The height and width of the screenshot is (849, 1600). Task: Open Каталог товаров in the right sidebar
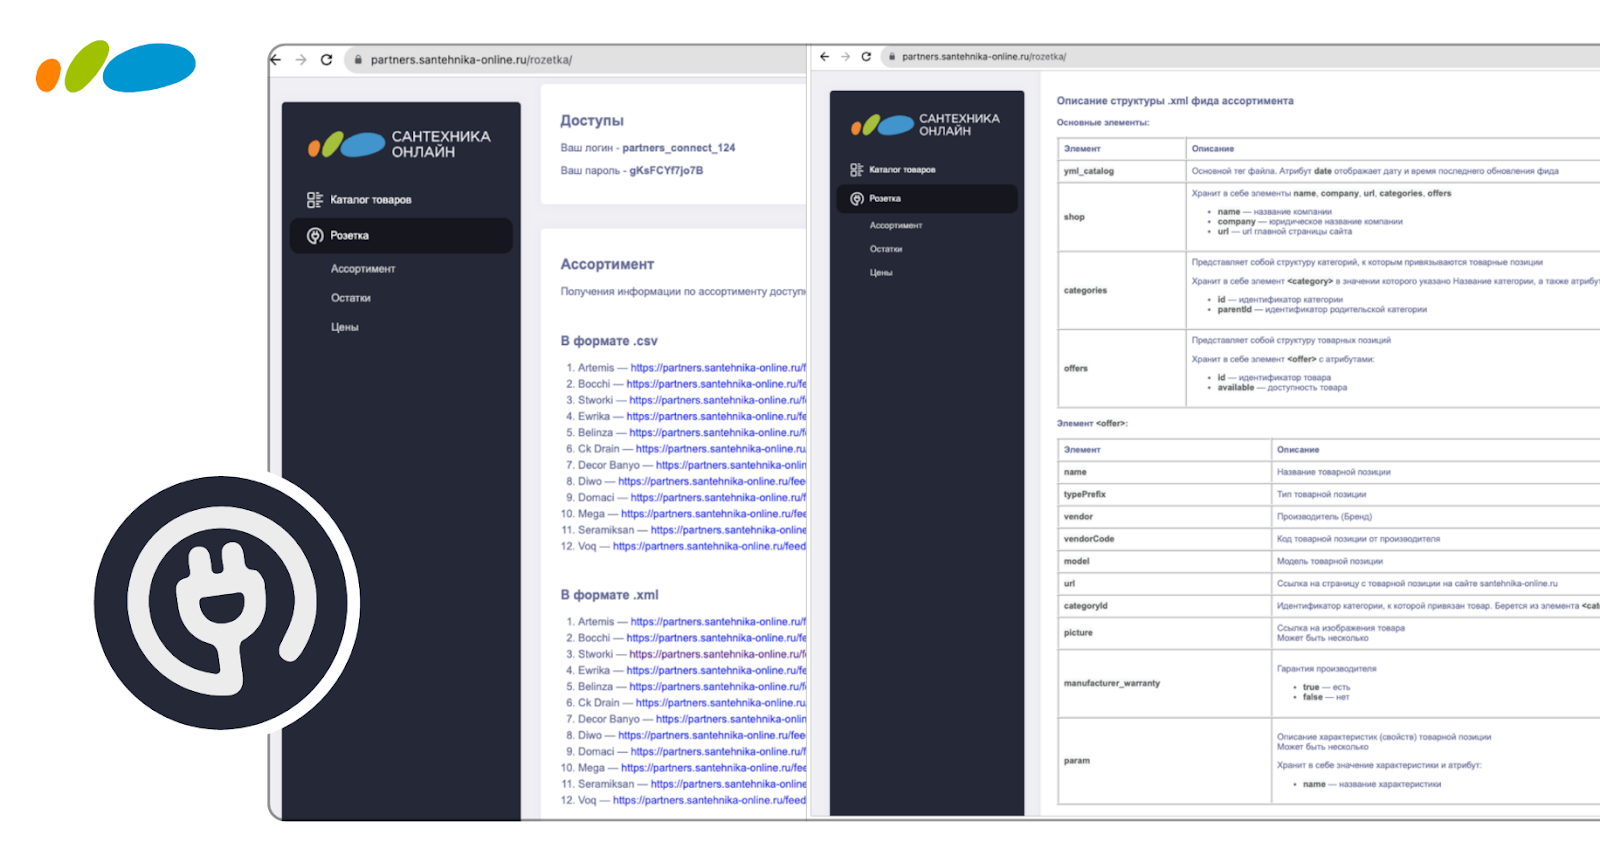(x=902, y=170)
